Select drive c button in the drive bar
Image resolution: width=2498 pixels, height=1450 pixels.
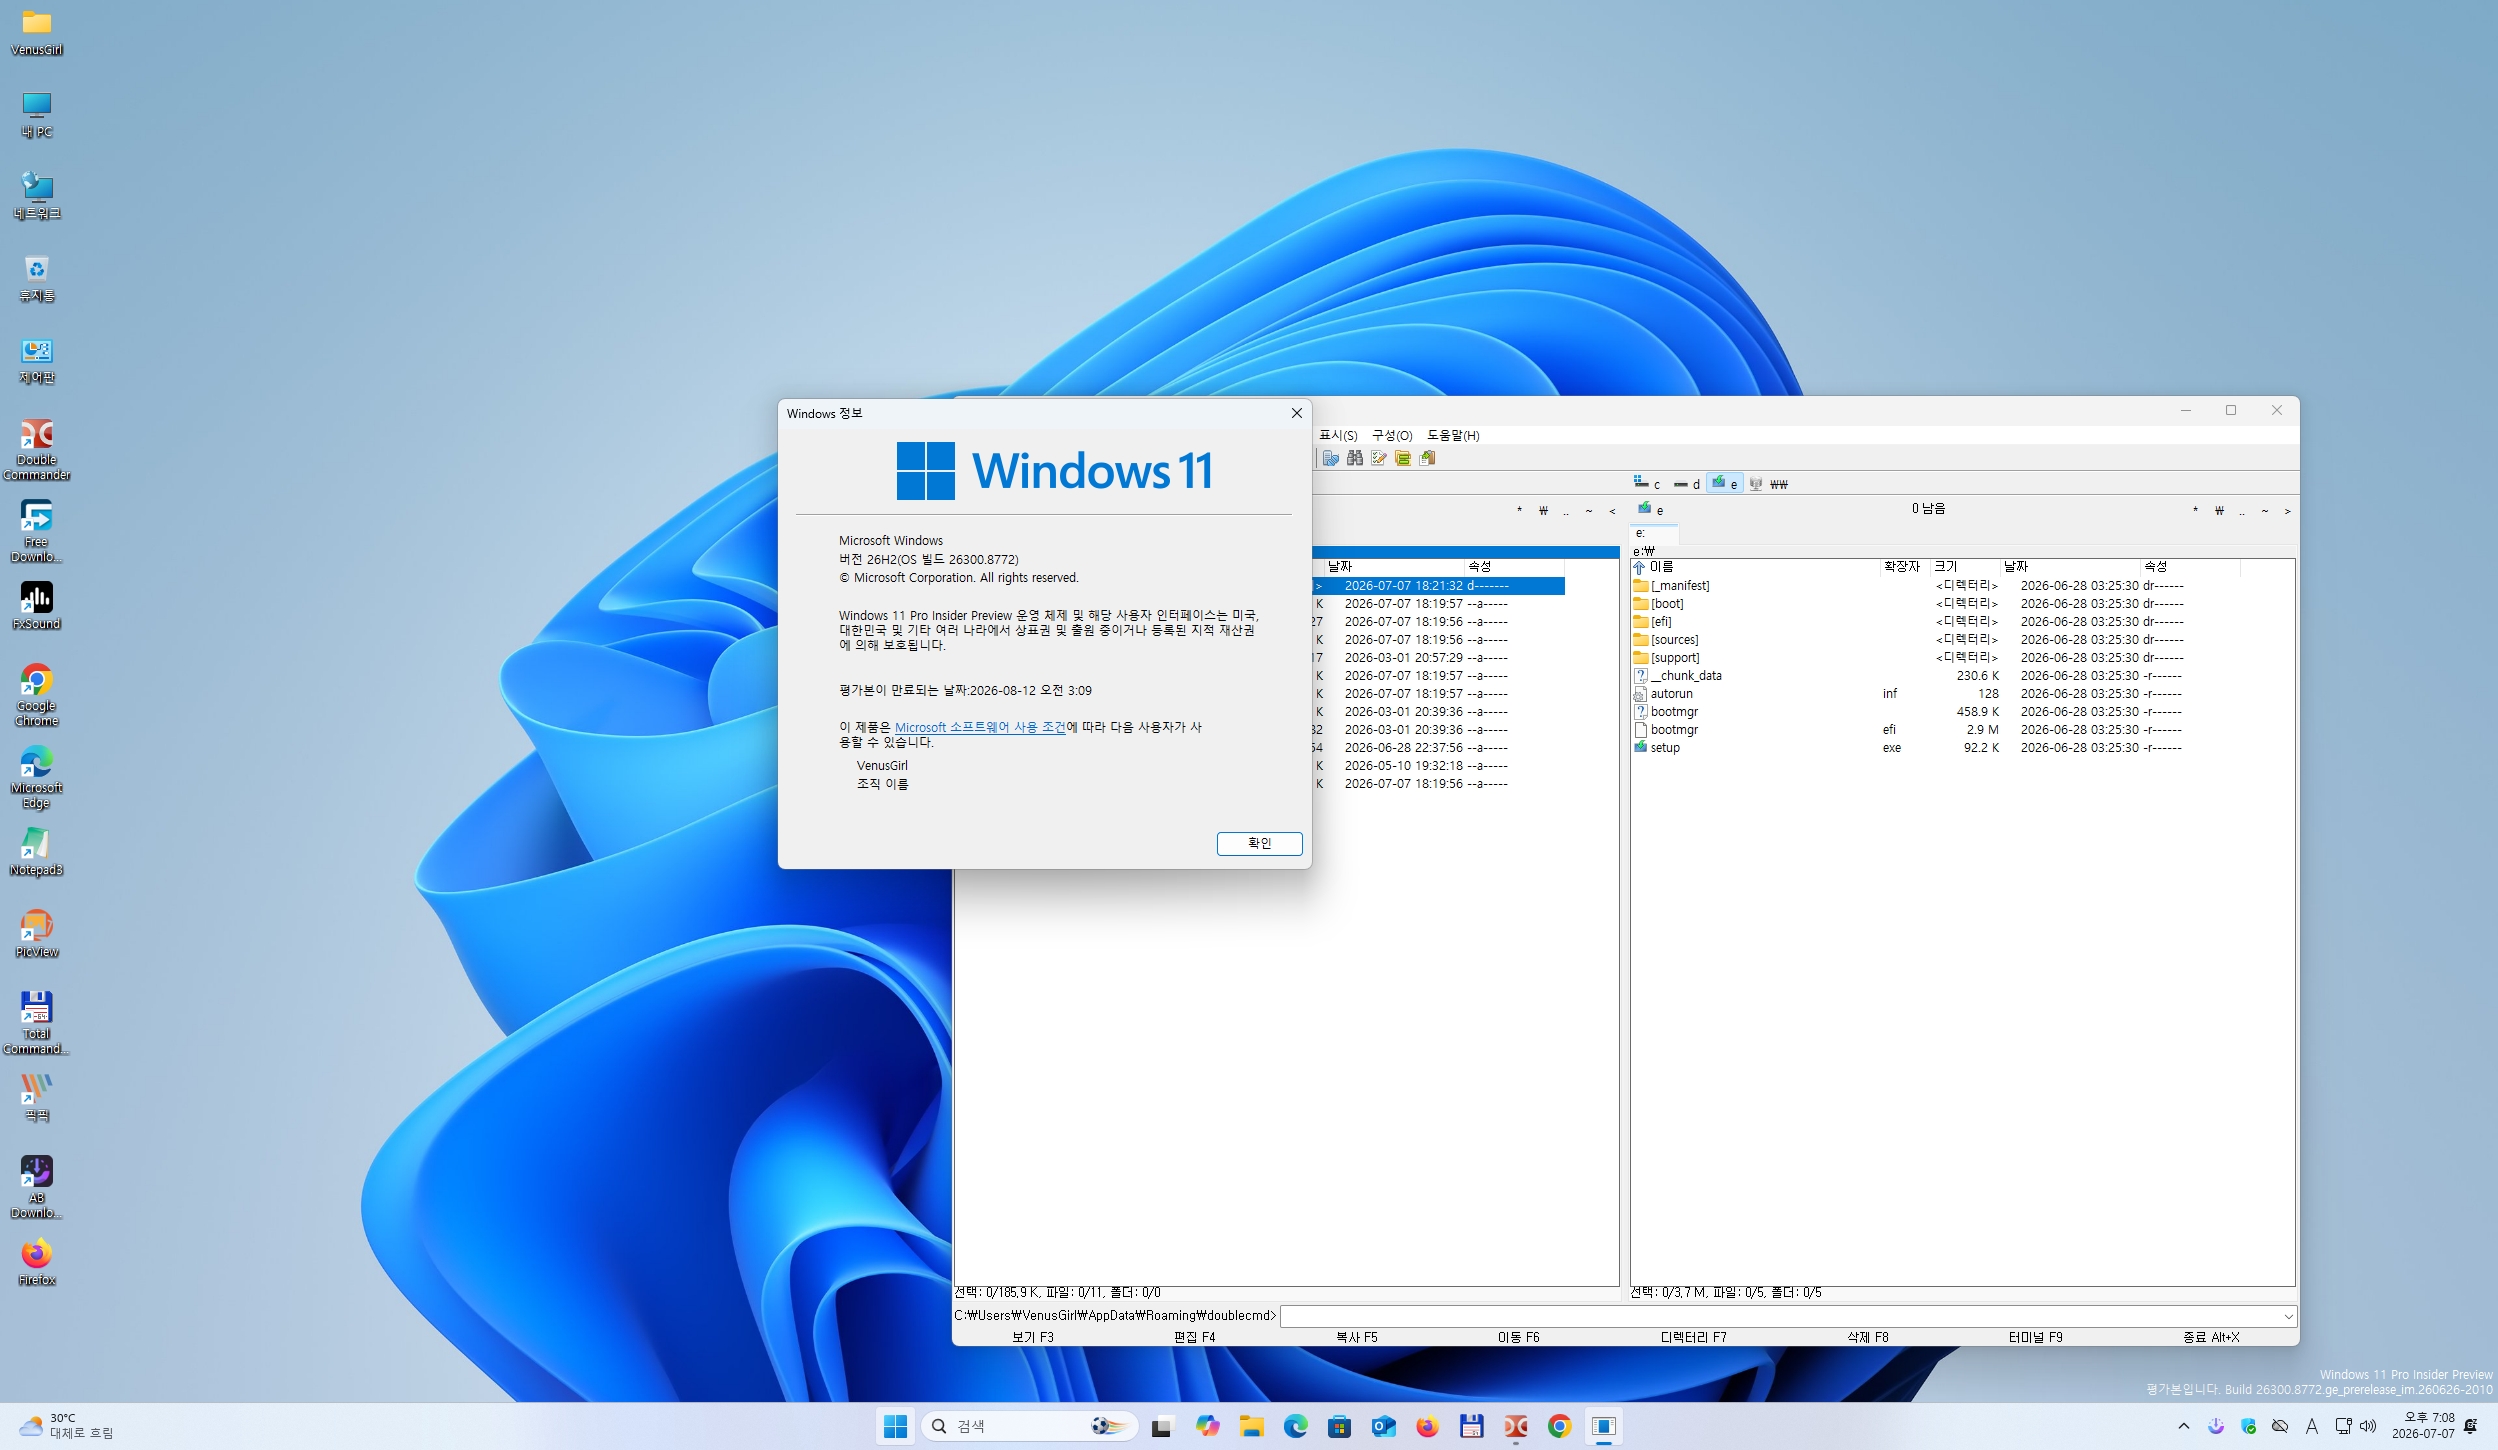pyautogui.click(x=1646, y=484)
